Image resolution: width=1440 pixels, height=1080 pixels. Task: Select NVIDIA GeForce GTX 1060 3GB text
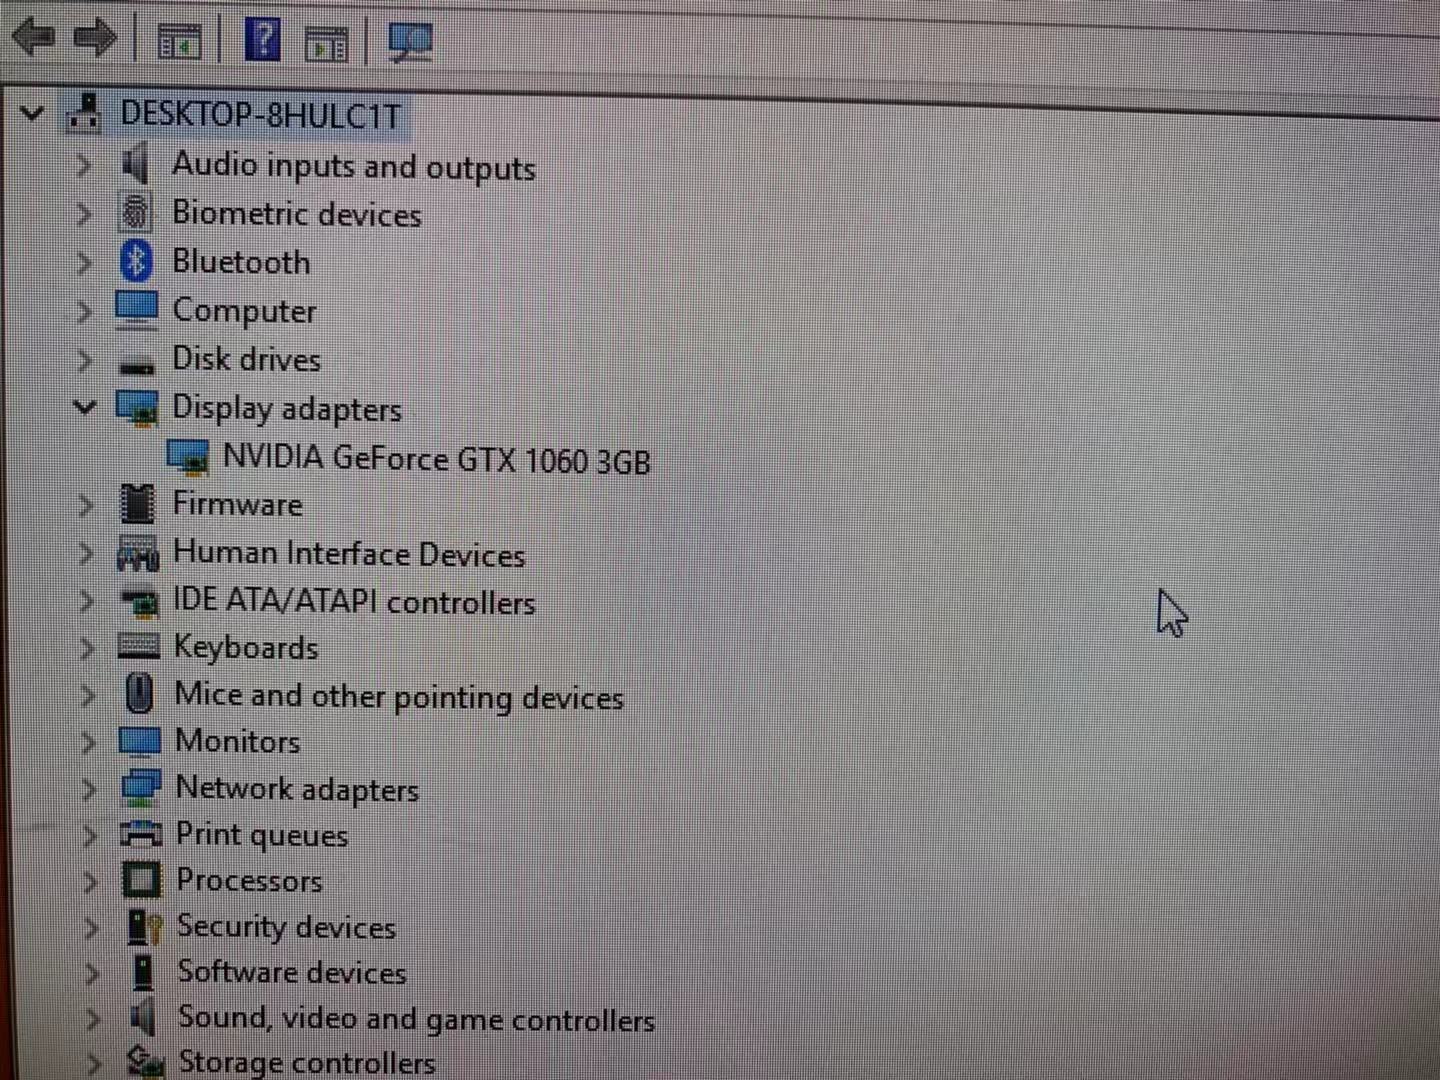tap(437, 459)
